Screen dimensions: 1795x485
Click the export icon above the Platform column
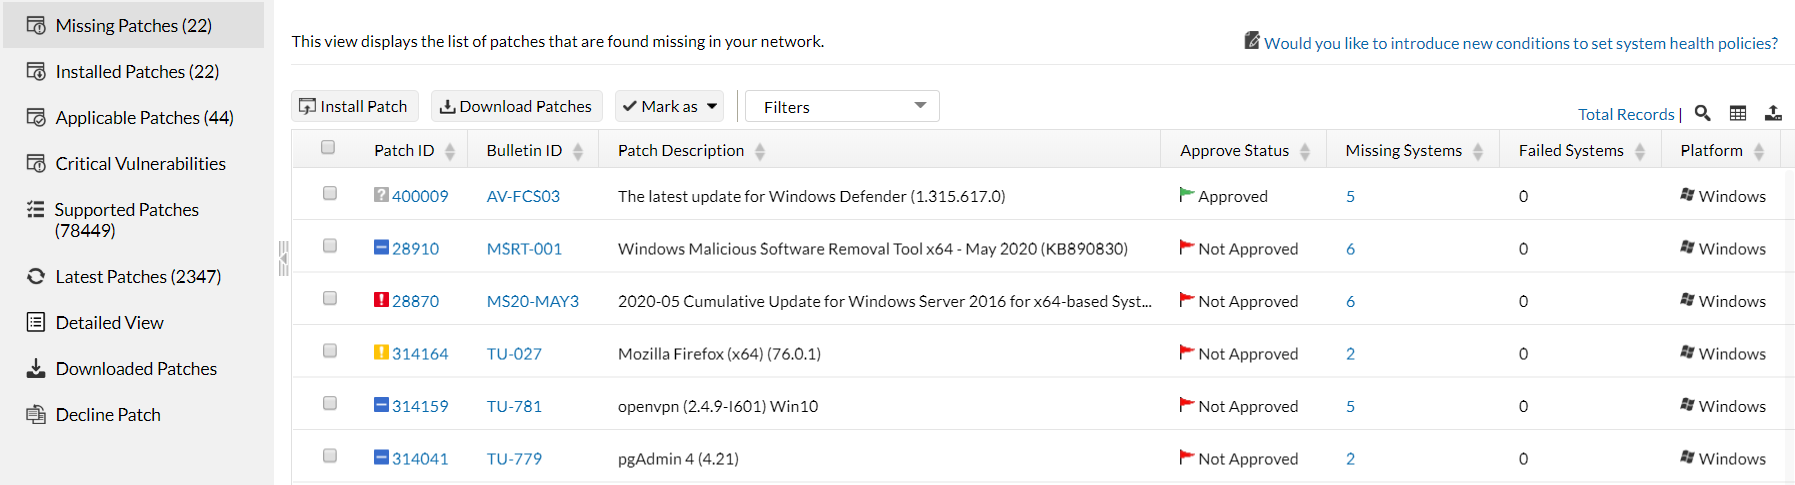pyautogui.click(x=1773, y=113)
